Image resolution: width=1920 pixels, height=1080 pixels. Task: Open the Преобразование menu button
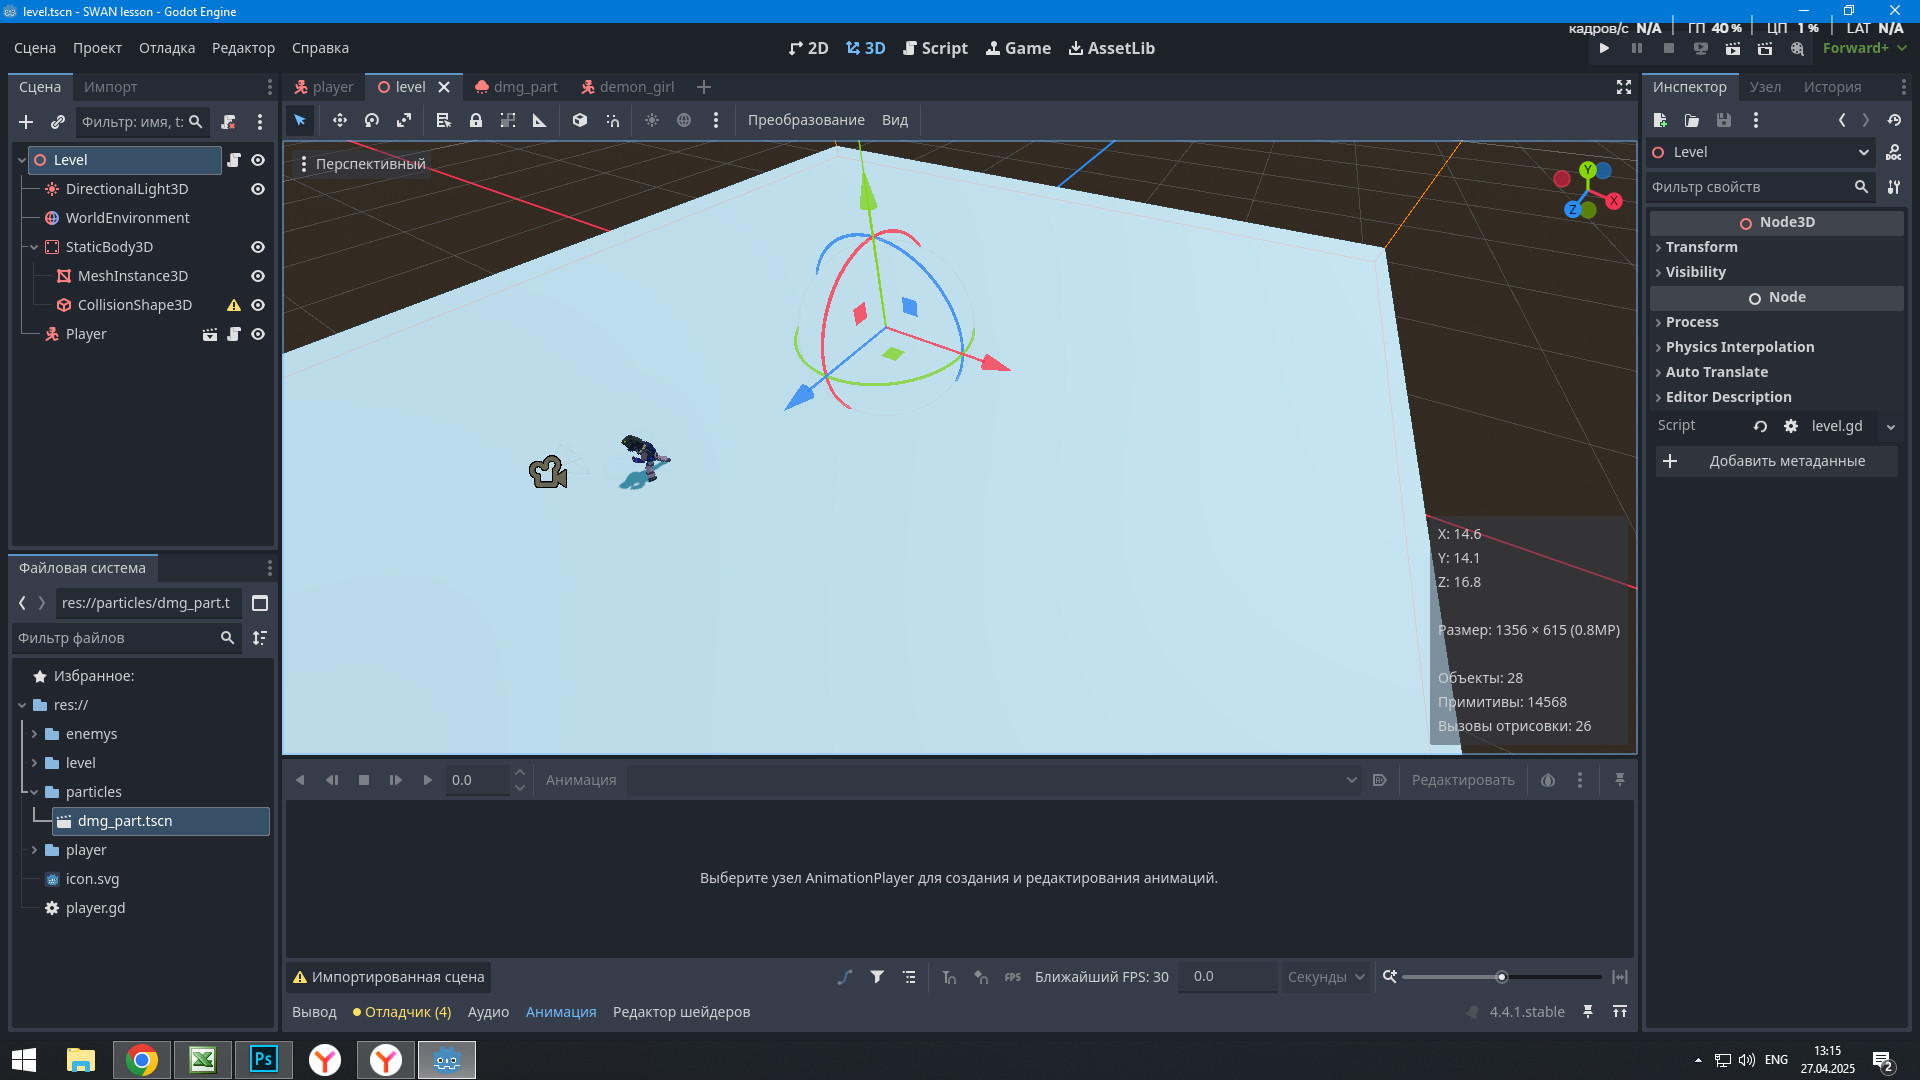pyautogui.click(x=806, y=120)
